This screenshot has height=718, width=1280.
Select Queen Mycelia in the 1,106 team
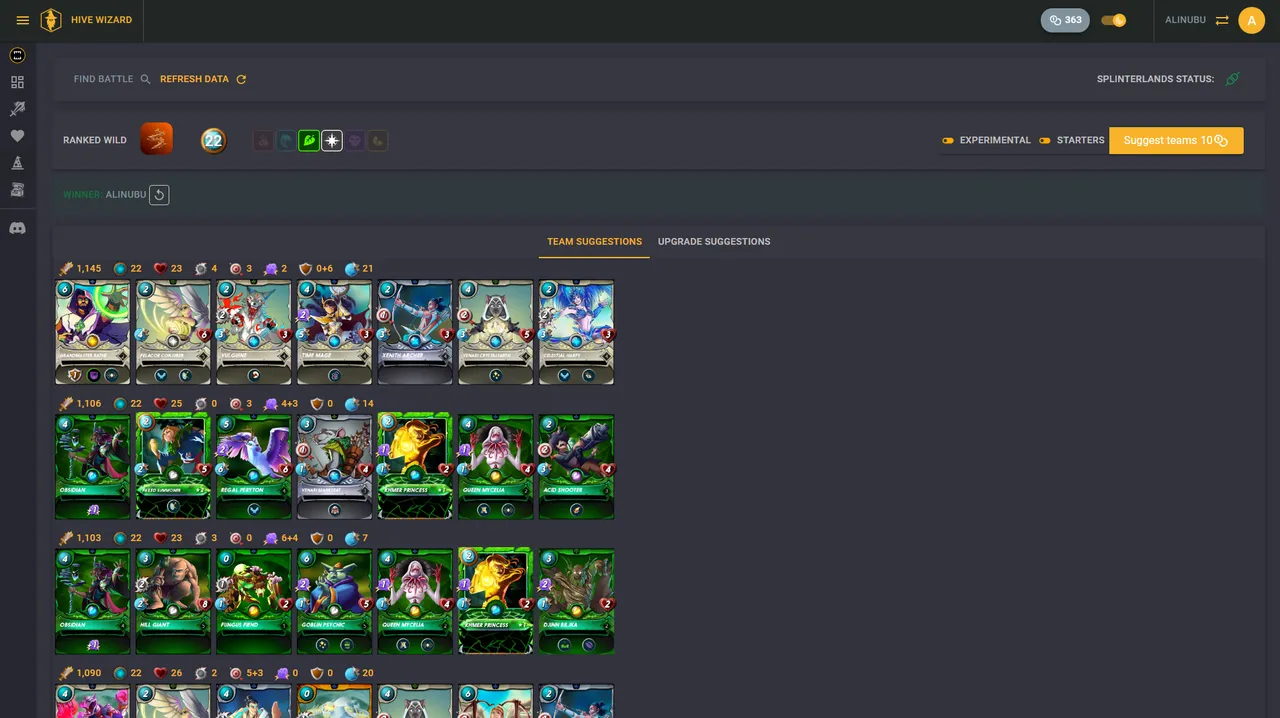496,467
